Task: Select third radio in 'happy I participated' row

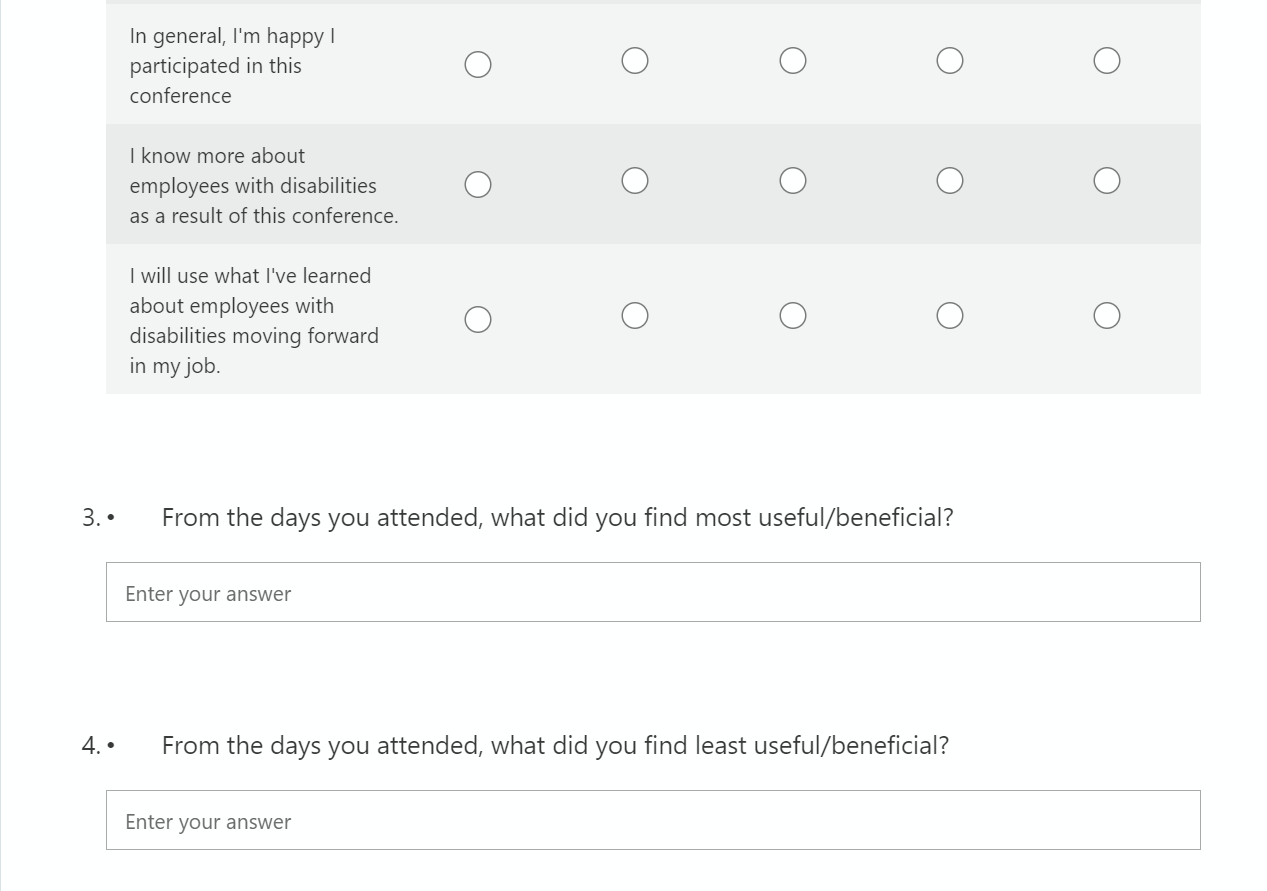Action: 793,61
